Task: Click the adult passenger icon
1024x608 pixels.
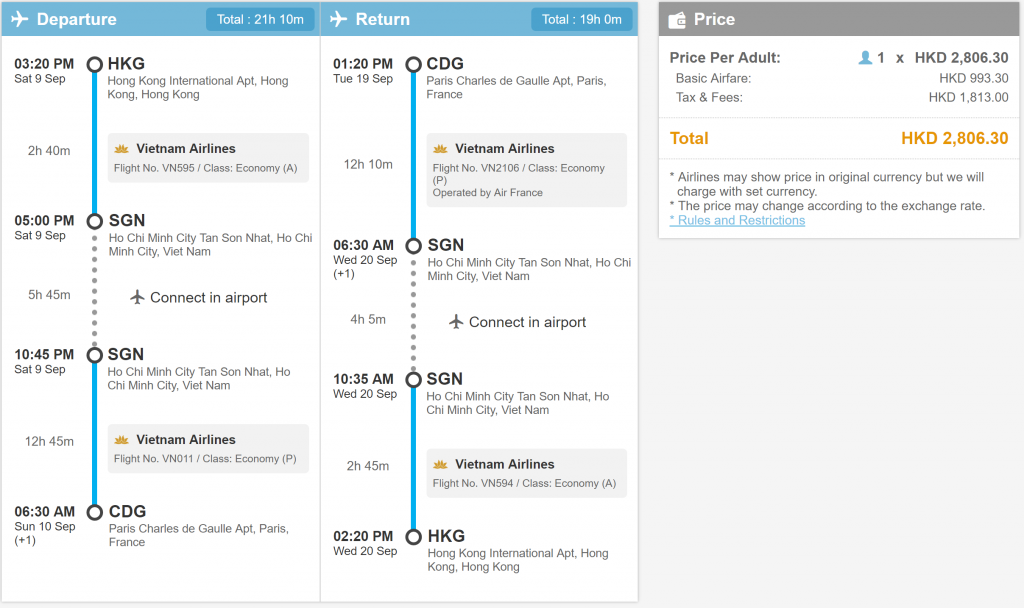Action: (x=865, y=57)
